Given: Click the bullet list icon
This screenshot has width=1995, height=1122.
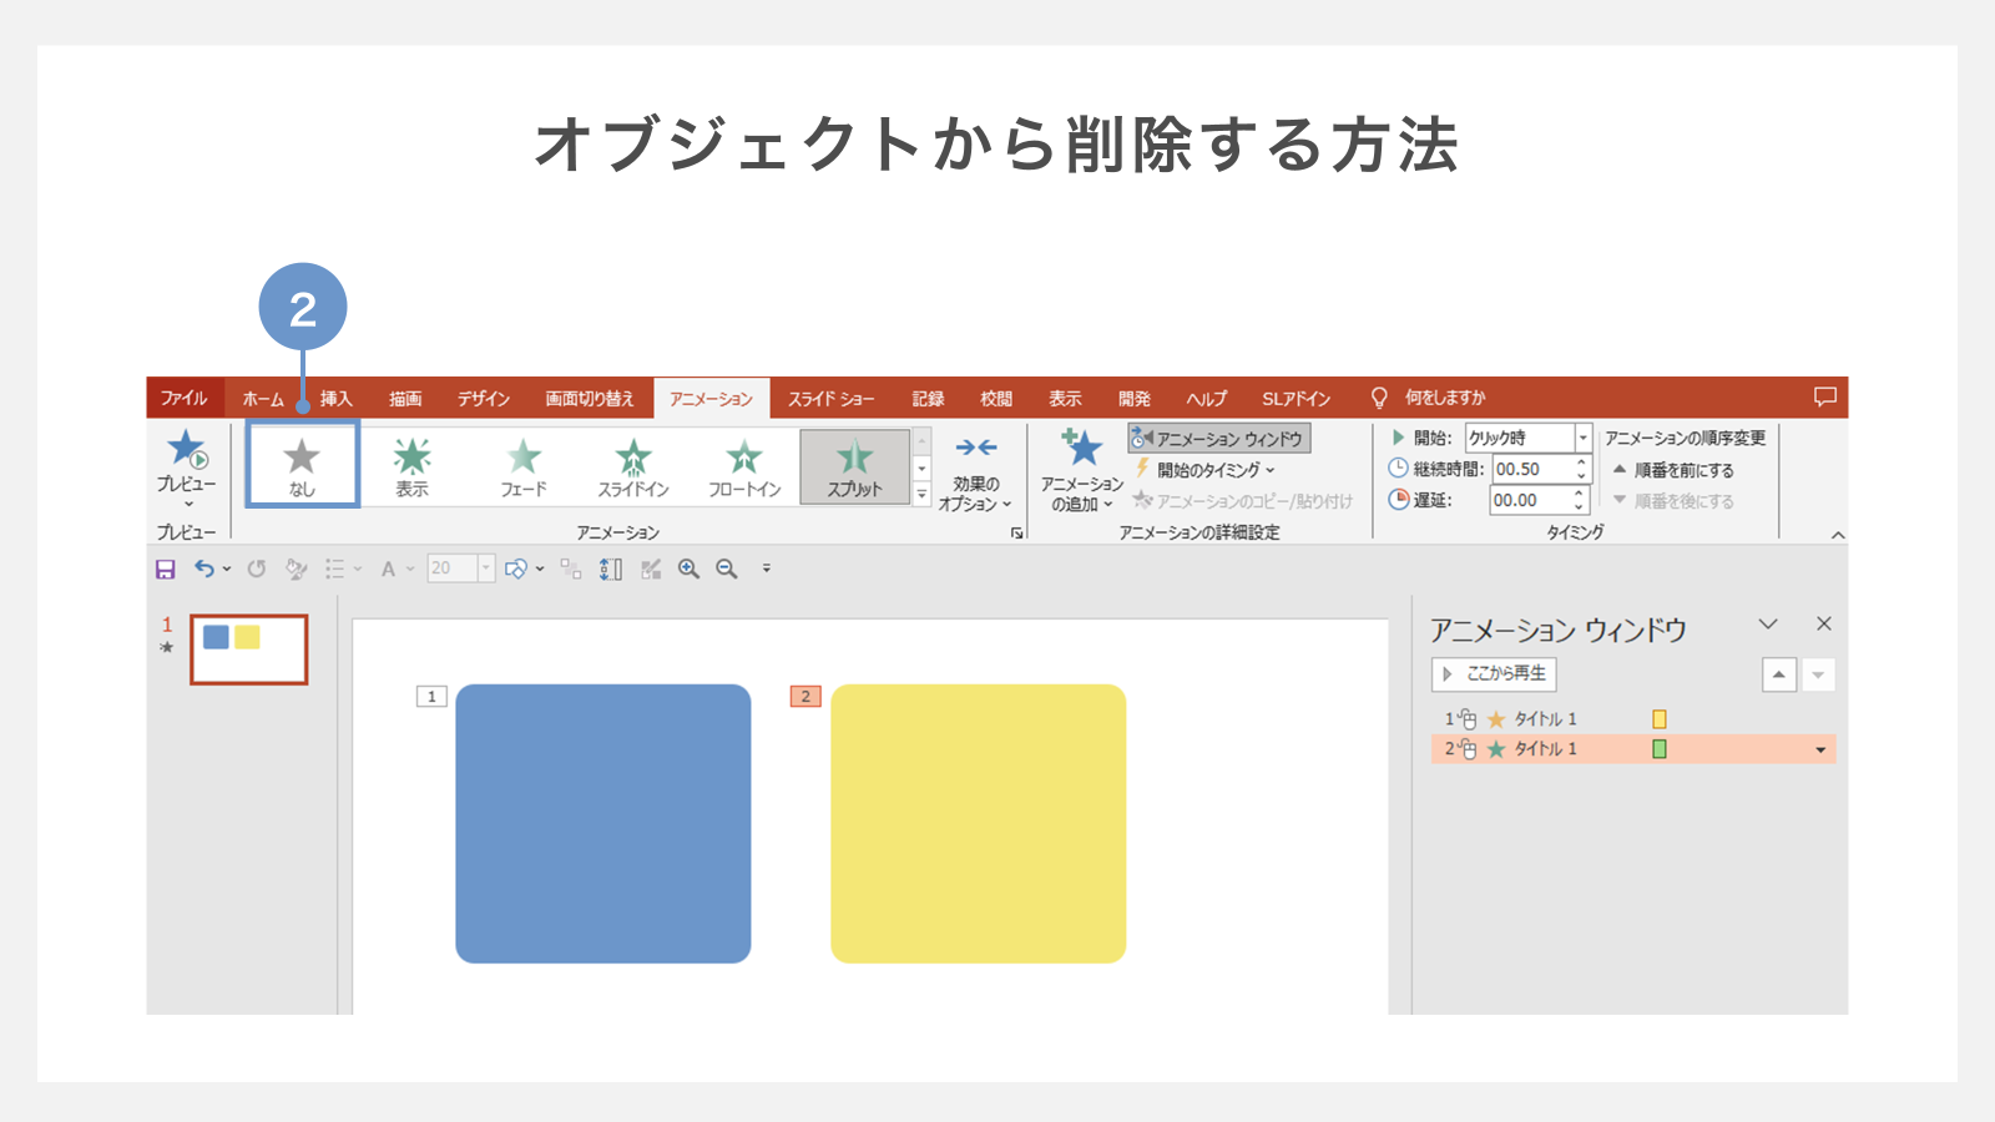Looking at the screenshot, I should 335,569.
